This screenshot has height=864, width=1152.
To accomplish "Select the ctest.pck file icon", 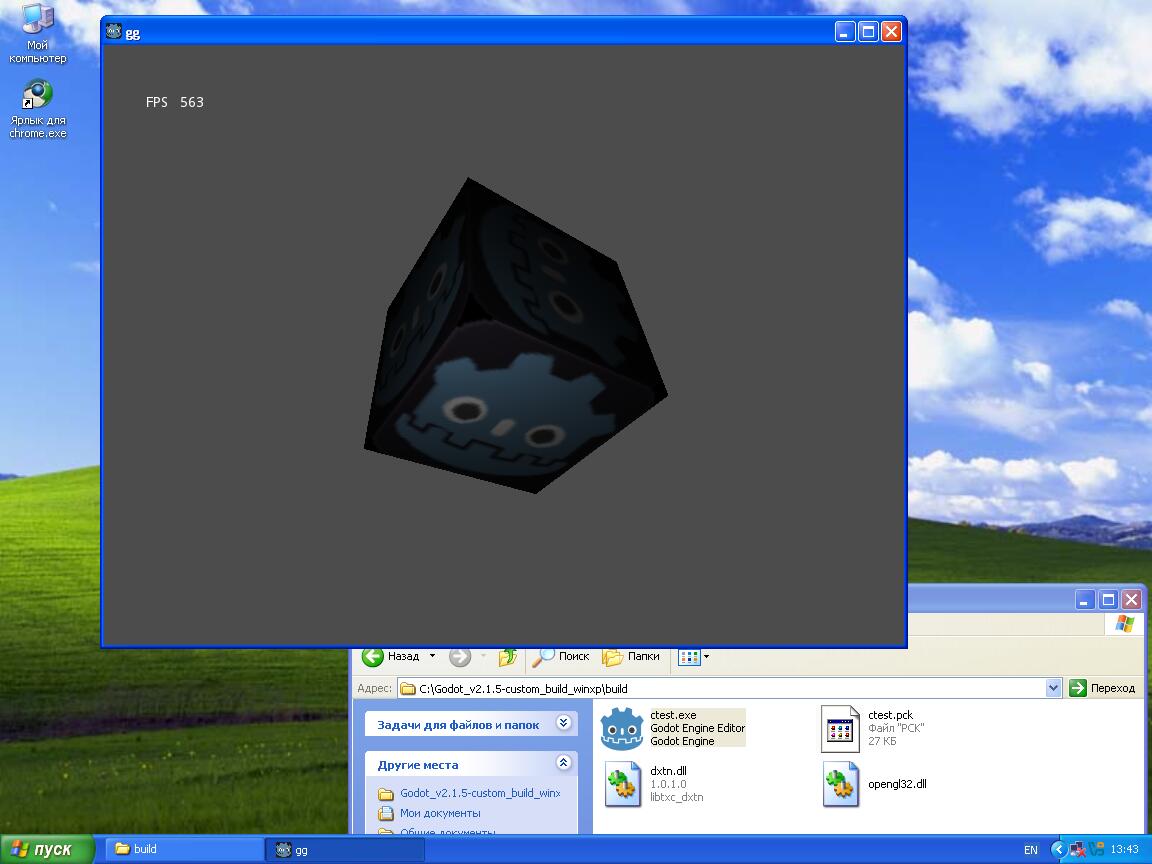I will pos(840,729).
